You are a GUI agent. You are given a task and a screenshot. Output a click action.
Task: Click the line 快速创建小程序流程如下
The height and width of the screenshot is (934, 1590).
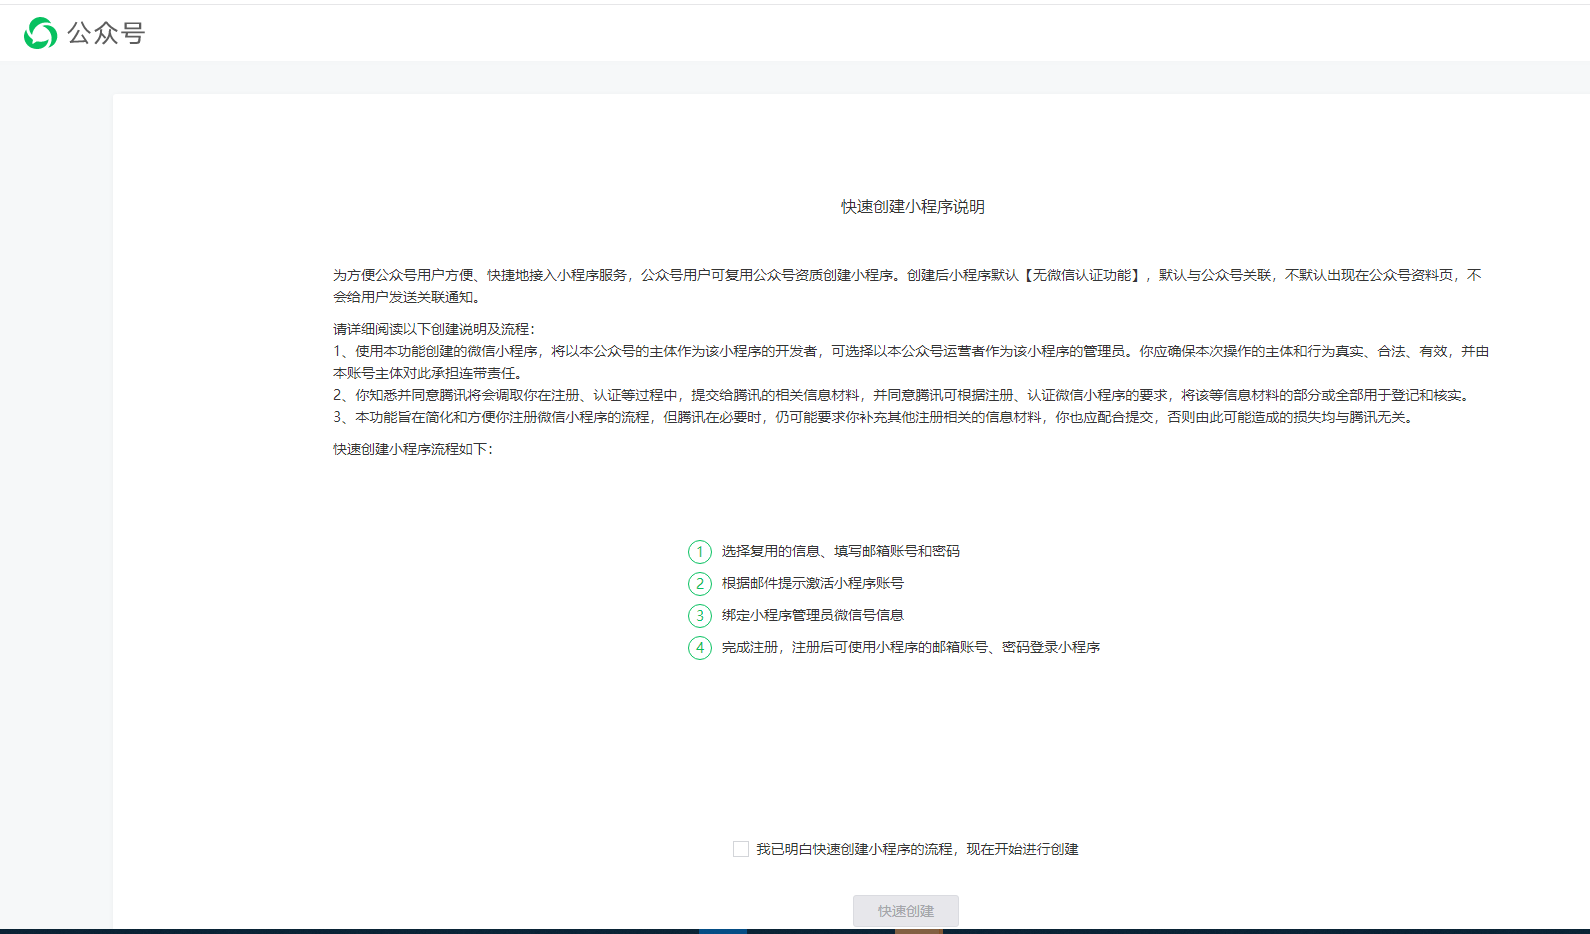413,449
